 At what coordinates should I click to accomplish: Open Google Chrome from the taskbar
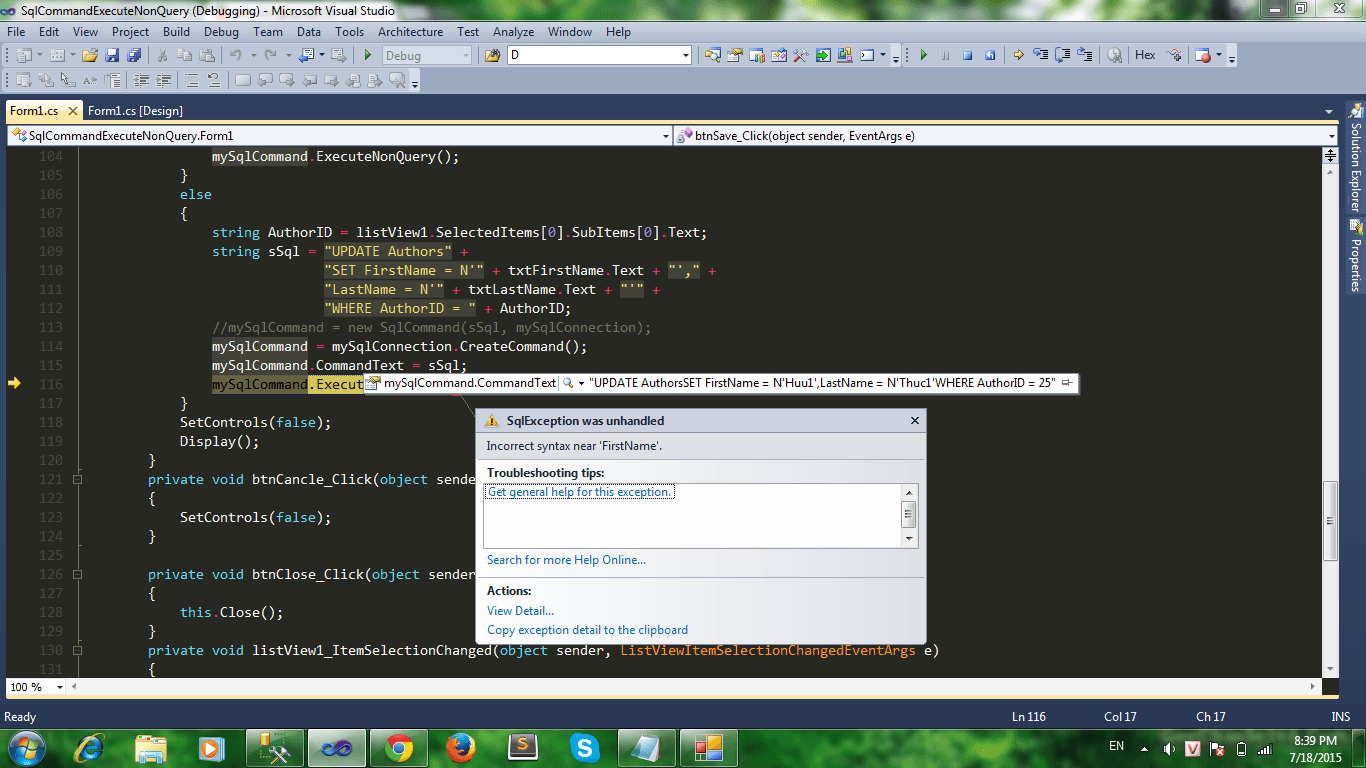(399, 747)
